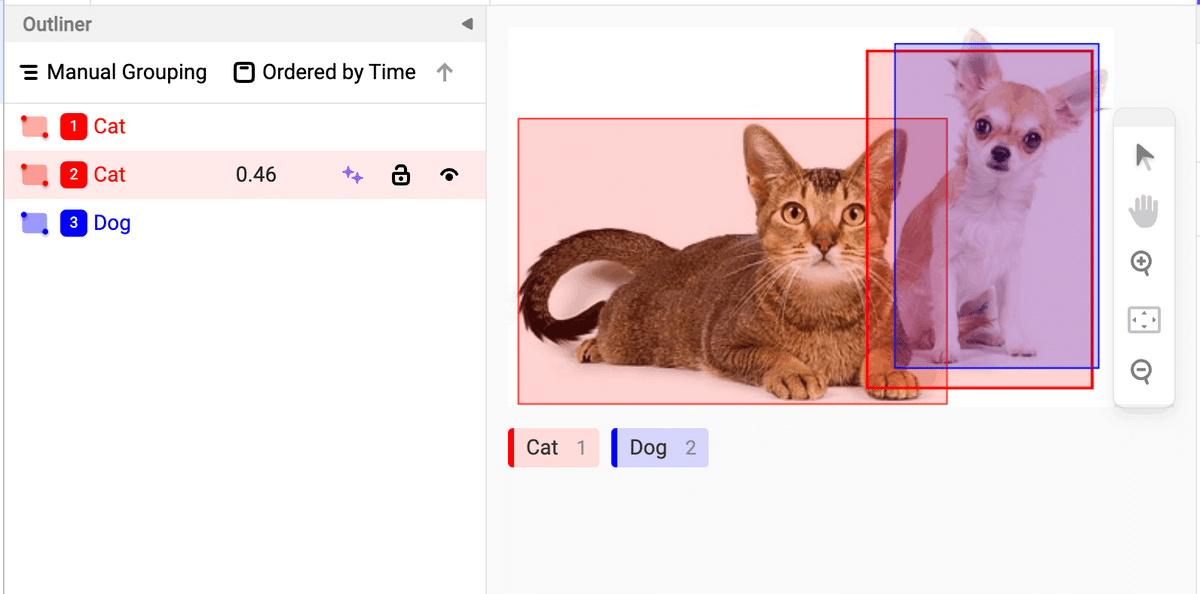Image resolution: width=1200 pixels, height=594 pixels.
Task: Click the blue rectangle icon of Dog region
Action: (x=35, y=223)
